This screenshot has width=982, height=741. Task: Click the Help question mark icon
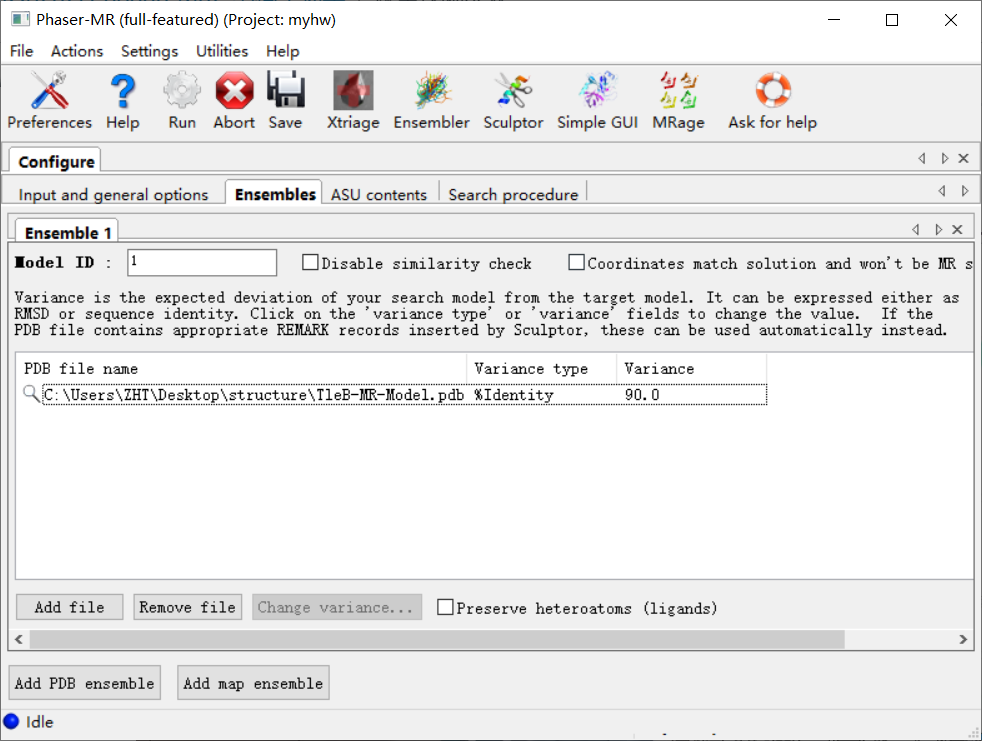tap(122, 91)
